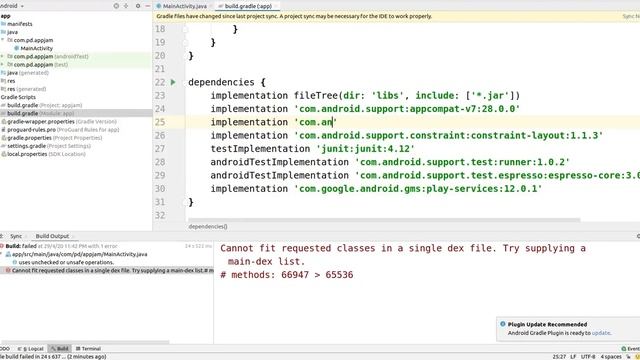Open build.gradle (Project: appjam)
This screenshot has height=360, width=640.
coord(44,105)
